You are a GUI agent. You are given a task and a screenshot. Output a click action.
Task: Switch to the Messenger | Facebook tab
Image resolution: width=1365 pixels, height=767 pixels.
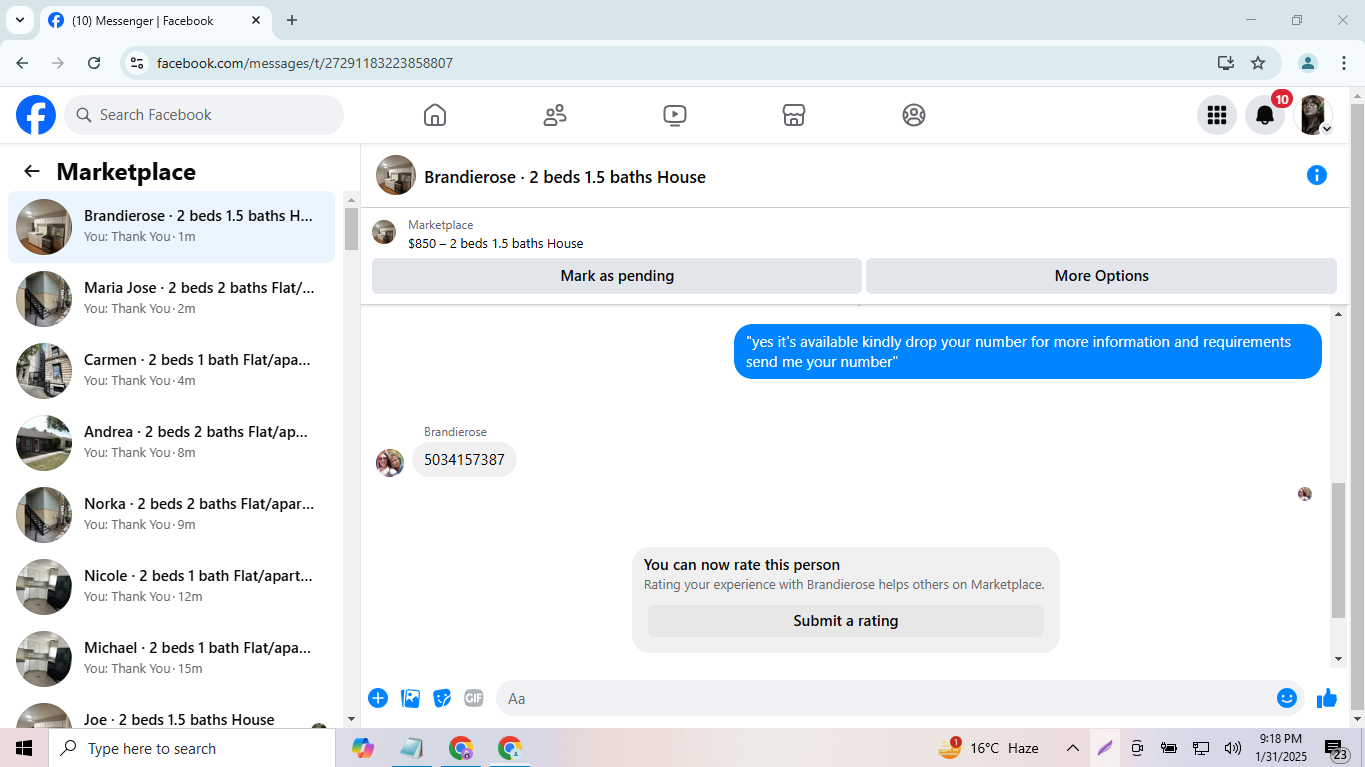point(155,20)
